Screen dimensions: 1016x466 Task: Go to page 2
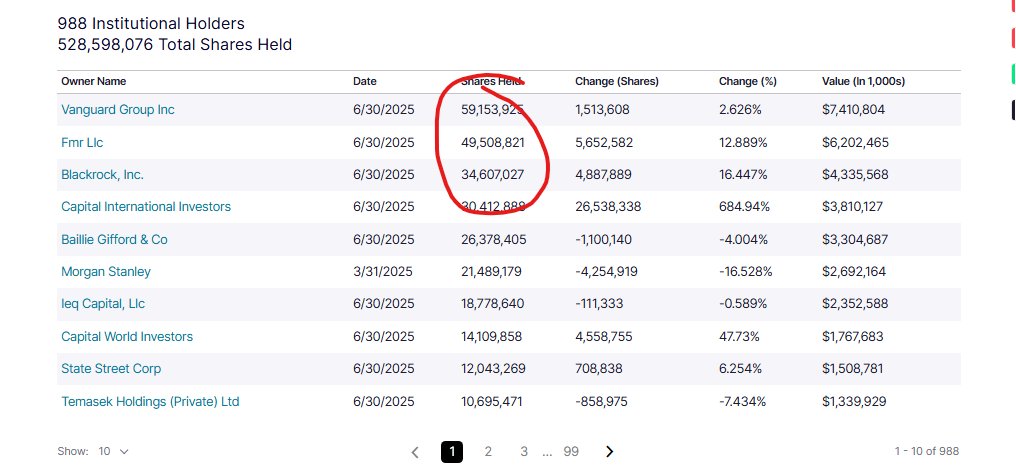click(x=488, y=452)
